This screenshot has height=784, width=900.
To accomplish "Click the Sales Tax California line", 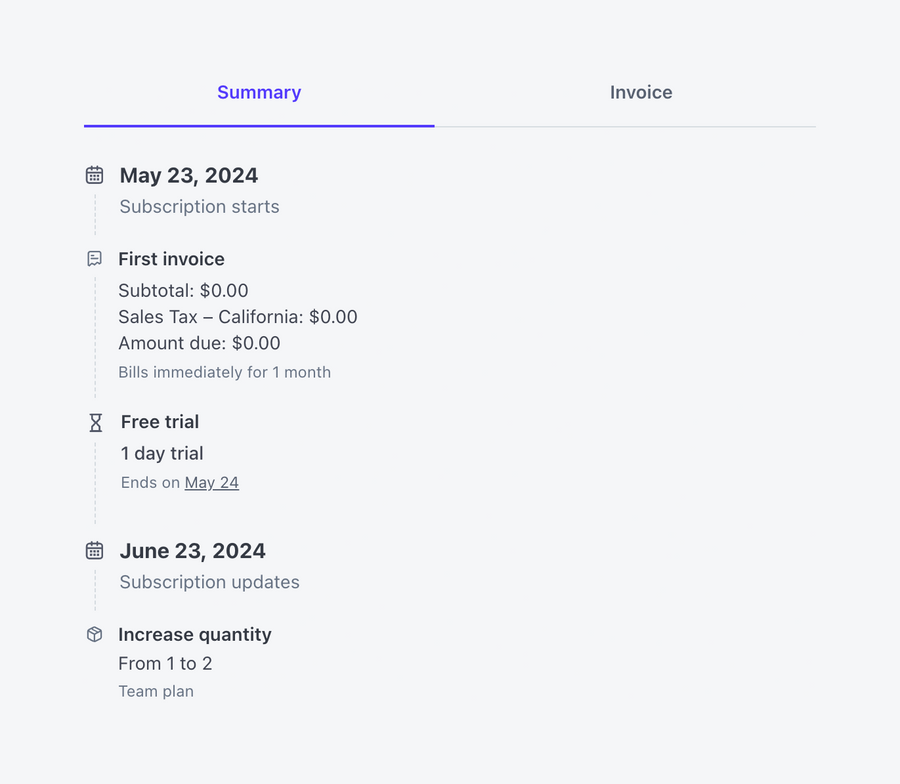I will pyautogui.click(x=237, y=316).
